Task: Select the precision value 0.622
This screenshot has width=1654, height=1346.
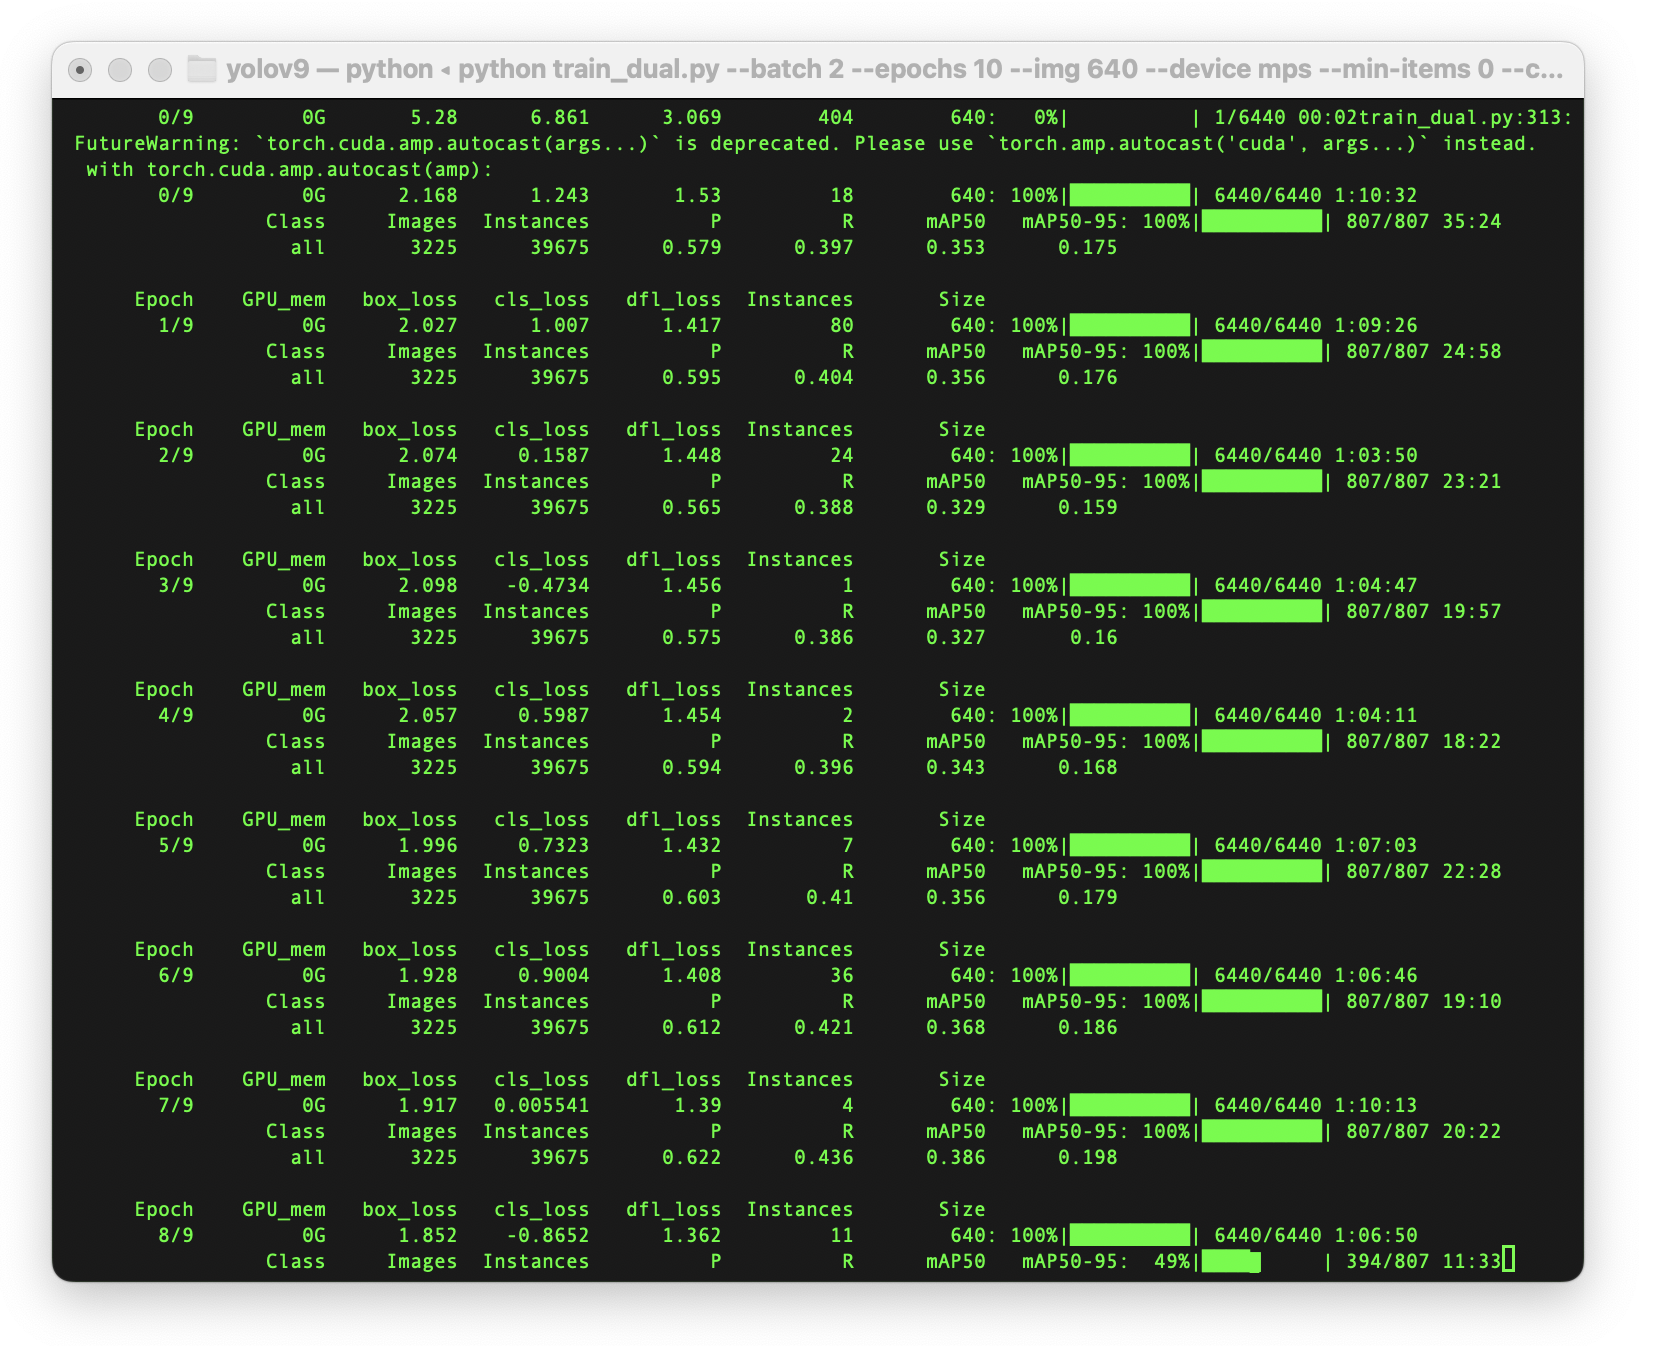Action: pyautogui.click(x=692, y=1157)
